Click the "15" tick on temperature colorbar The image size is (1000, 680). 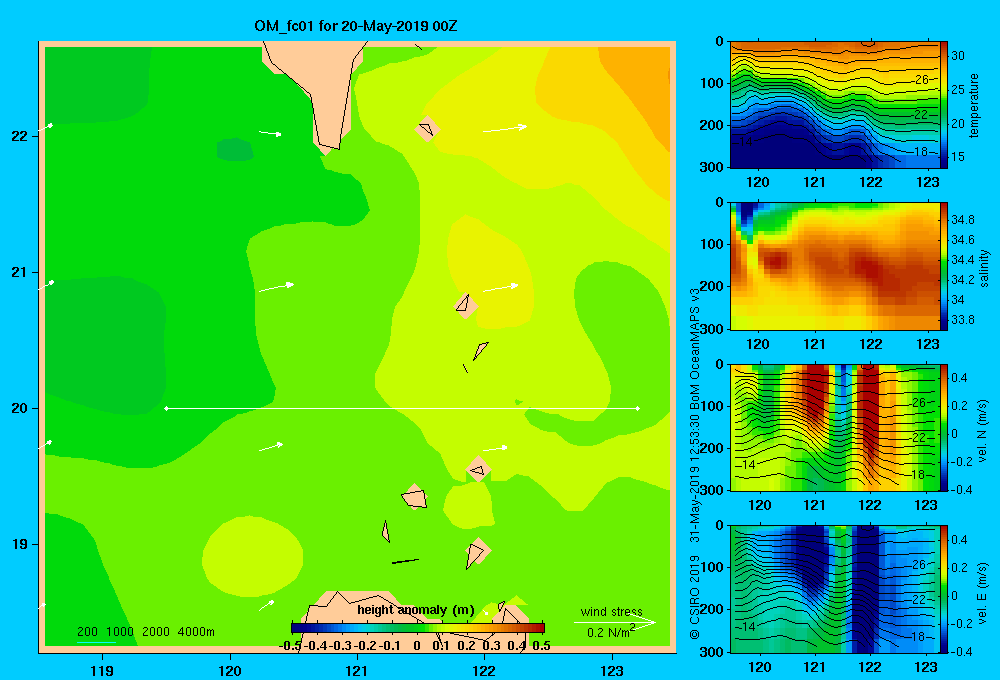tap(958, 156)
